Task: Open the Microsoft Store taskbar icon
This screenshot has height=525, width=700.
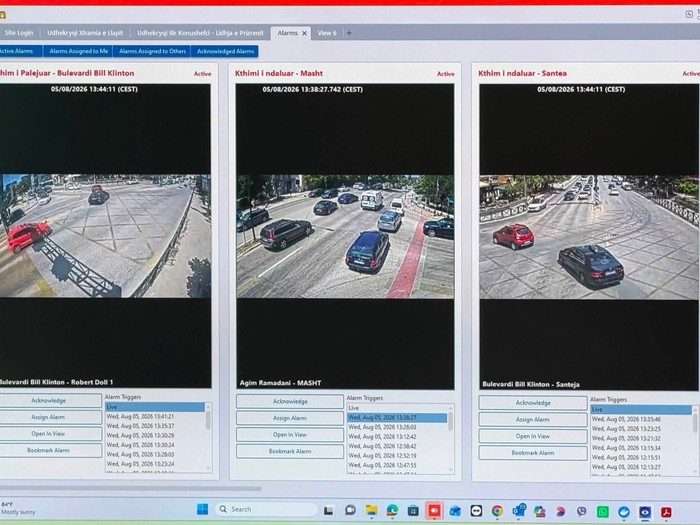Action: pyautogui.click(x=413, y=510)
